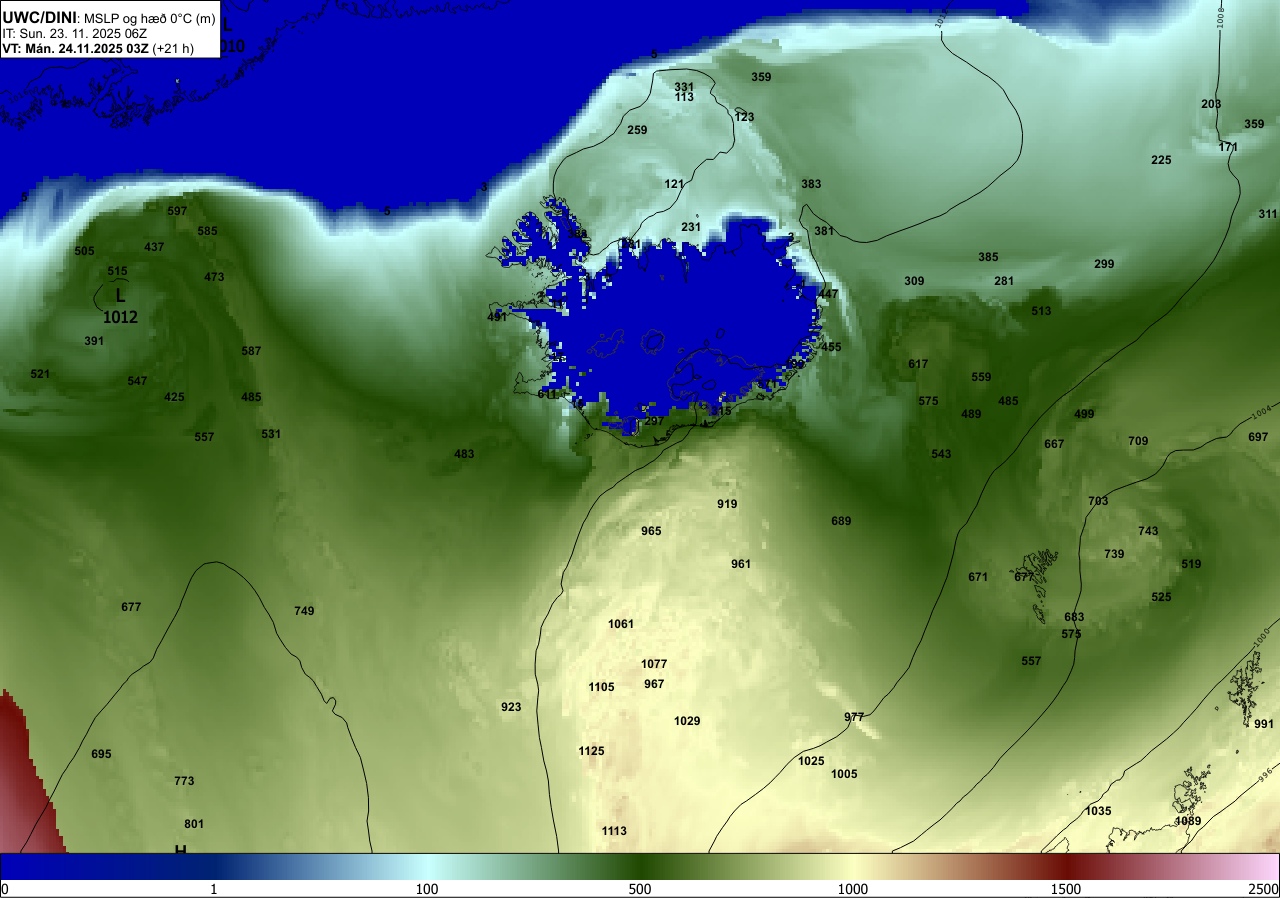Click the 331 value above 113

684,87
